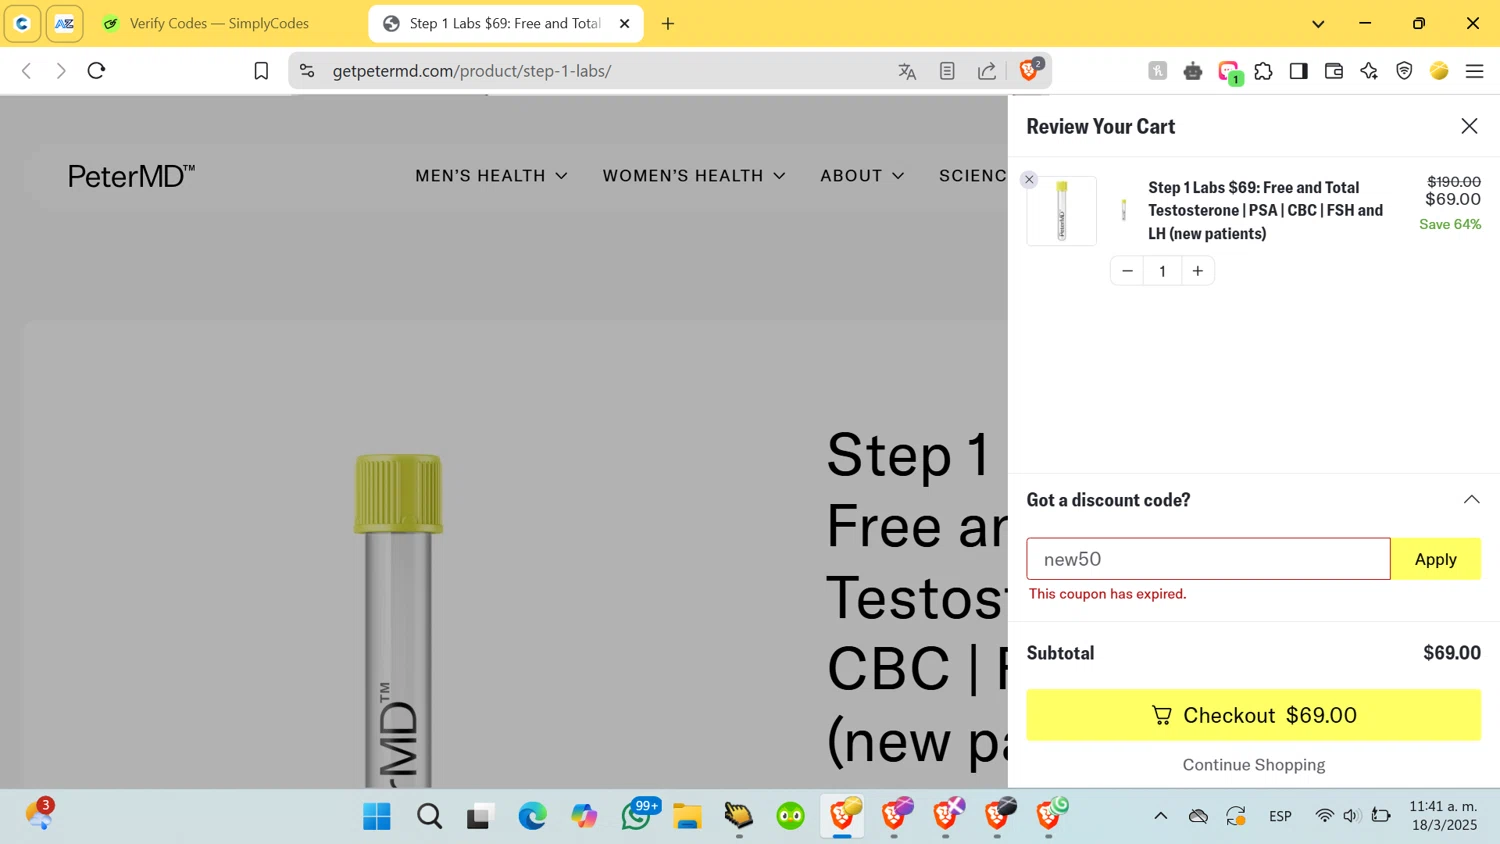Show hidden system tray icons
Viewport: 1500px width, 844px height.
[1161, 816]
